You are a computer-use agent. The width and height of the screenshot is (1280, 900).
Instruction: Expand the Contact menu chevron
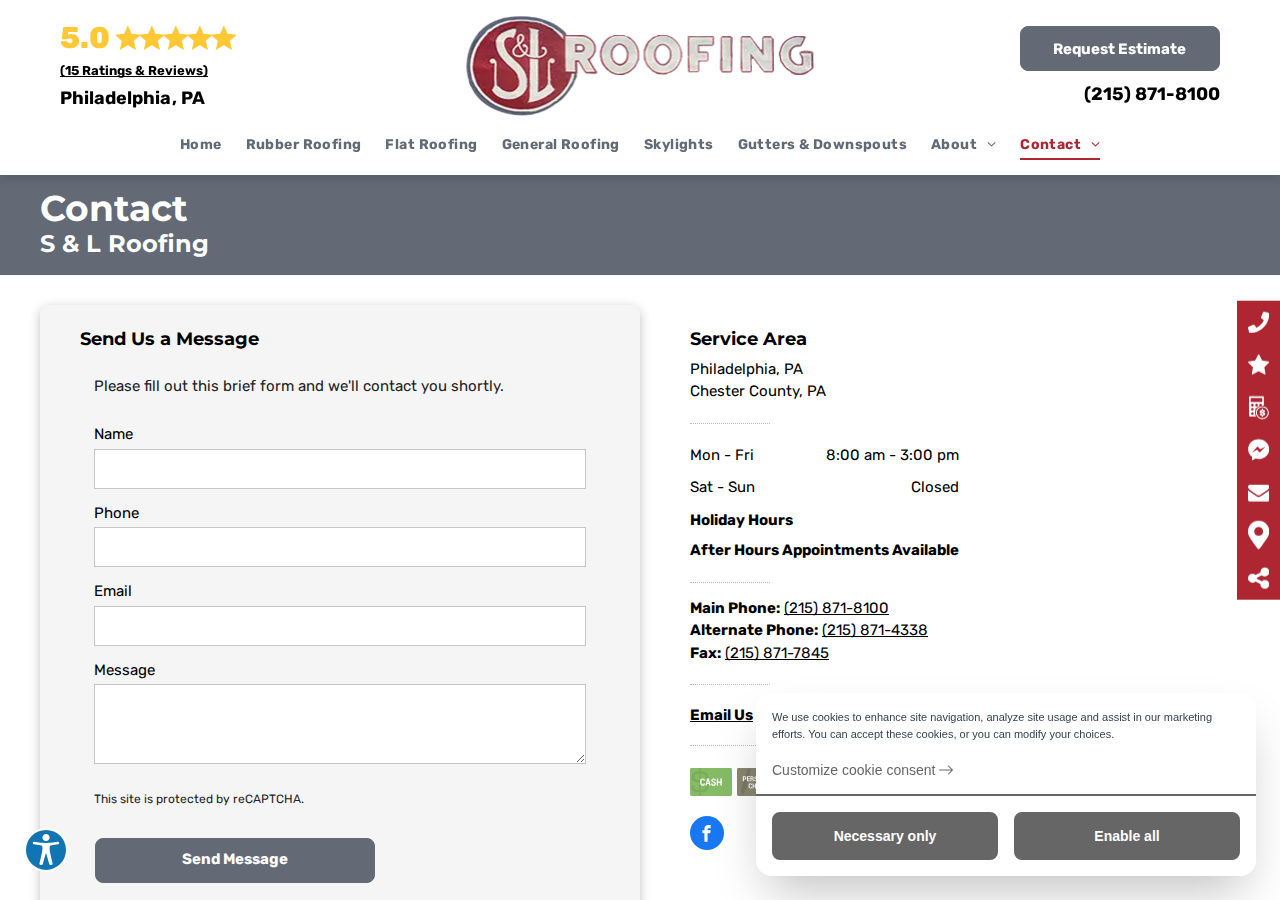[x=1095, y=145]
